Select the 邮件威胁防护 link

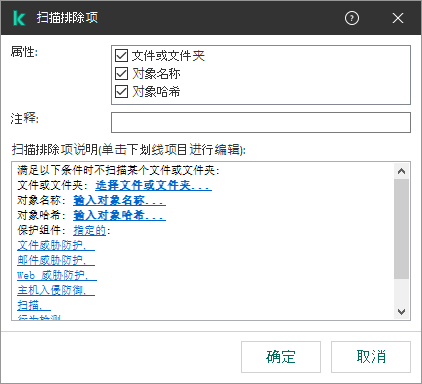[56, 260]
